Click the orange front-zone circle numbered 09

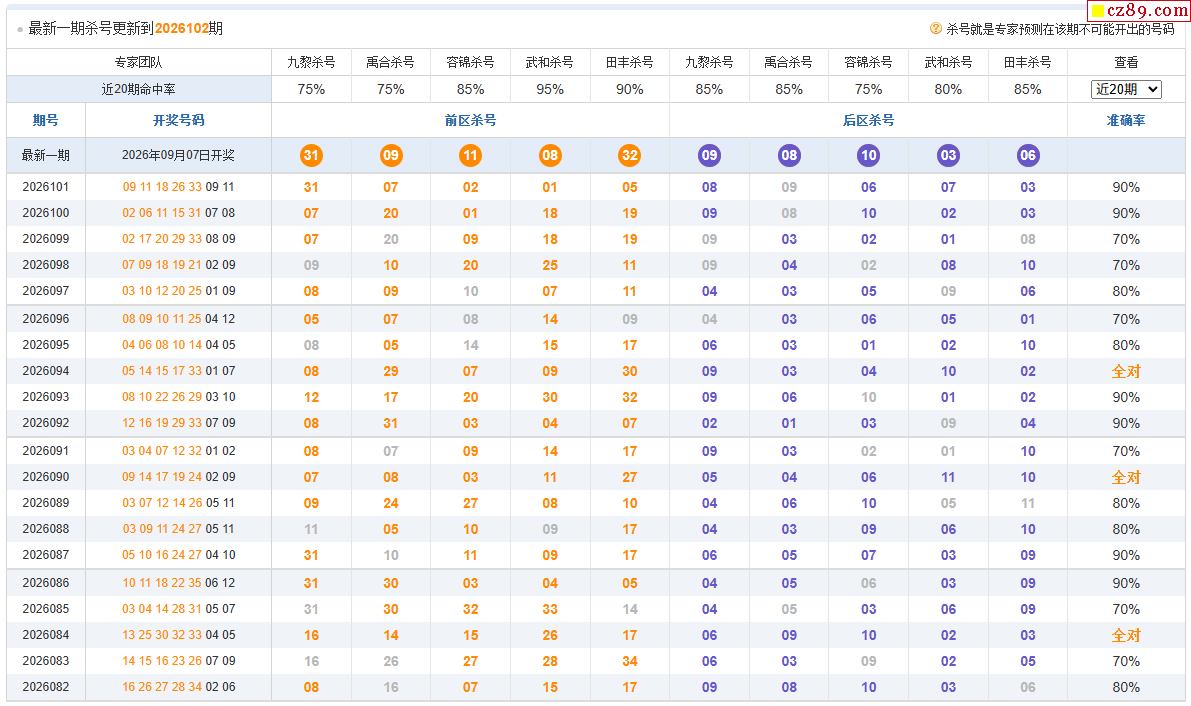tap(390, 155)
